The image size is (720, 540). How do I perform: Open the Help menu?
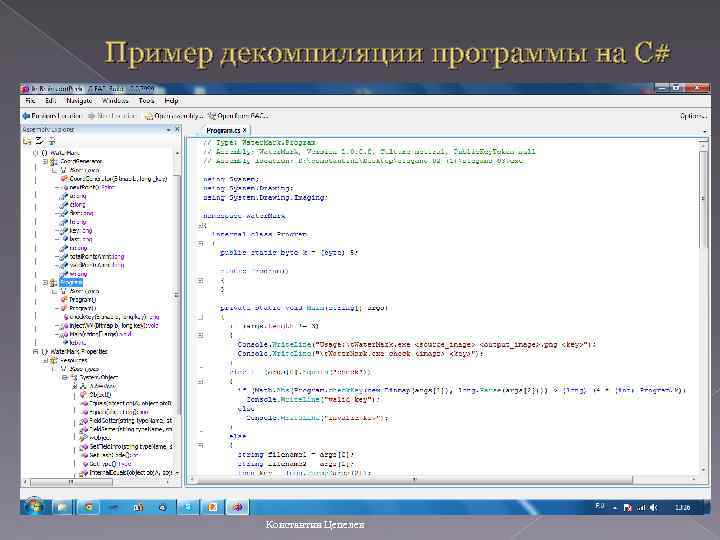click(171, 101)
